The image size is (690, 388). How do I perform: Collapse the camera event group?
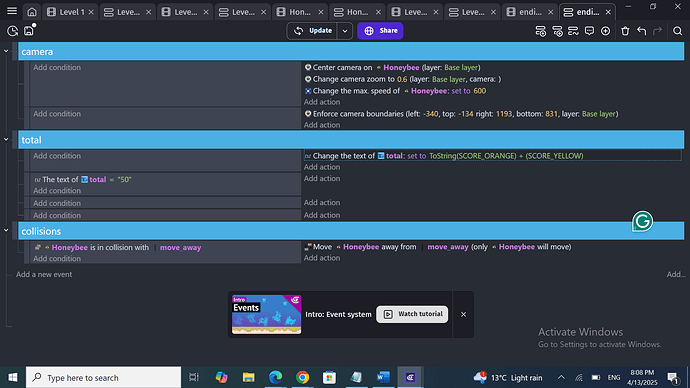6,51
